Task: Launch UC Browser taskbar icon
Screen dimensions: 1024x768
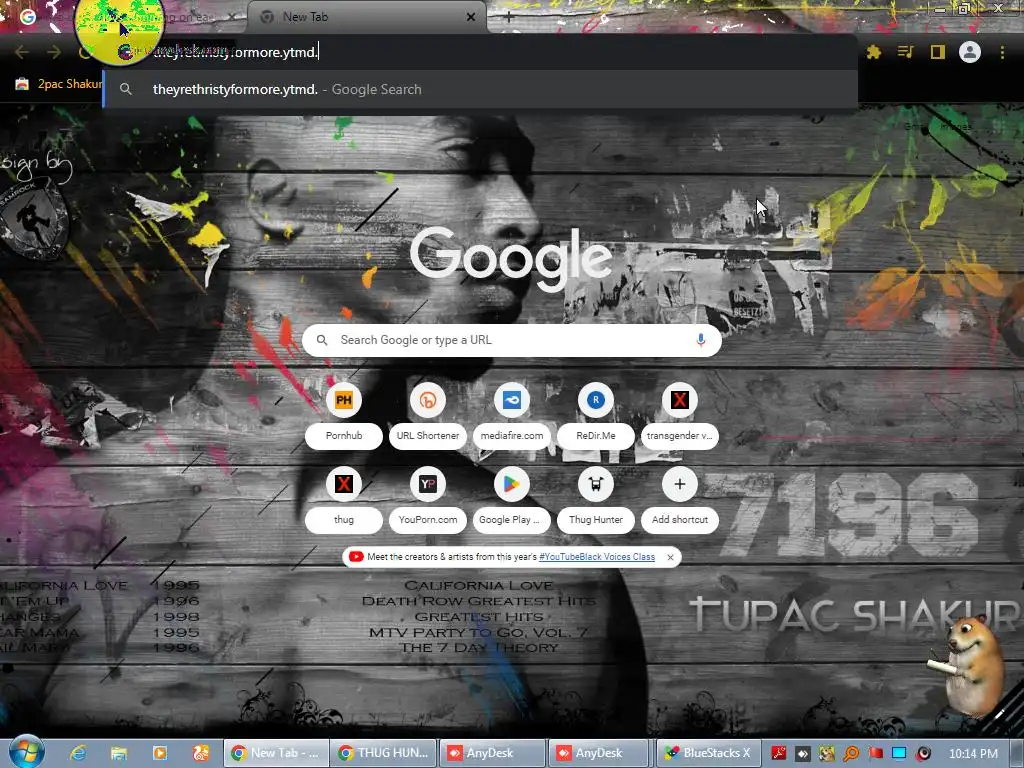Action: coord(200,753)
